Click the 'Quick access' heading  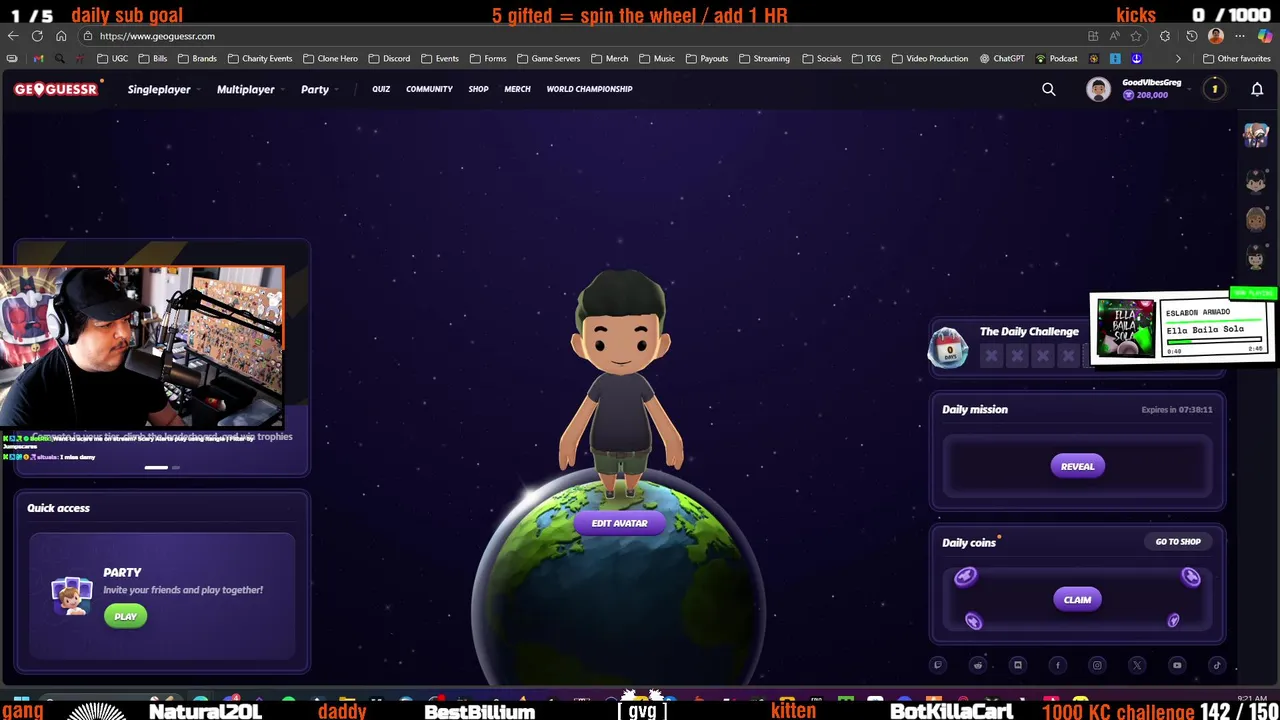coord(58,508)
